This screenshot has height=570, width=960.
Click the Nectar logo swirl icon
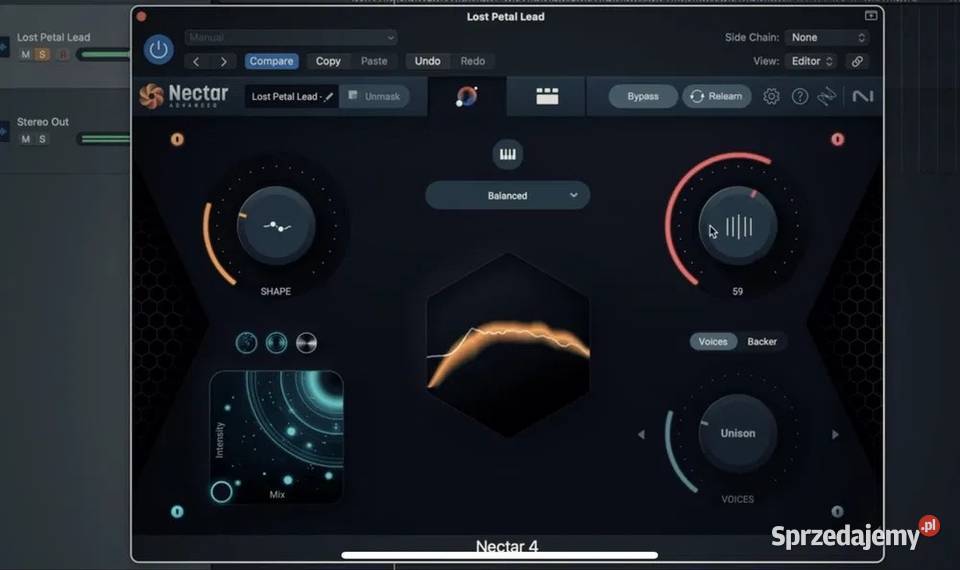(151, 96)
